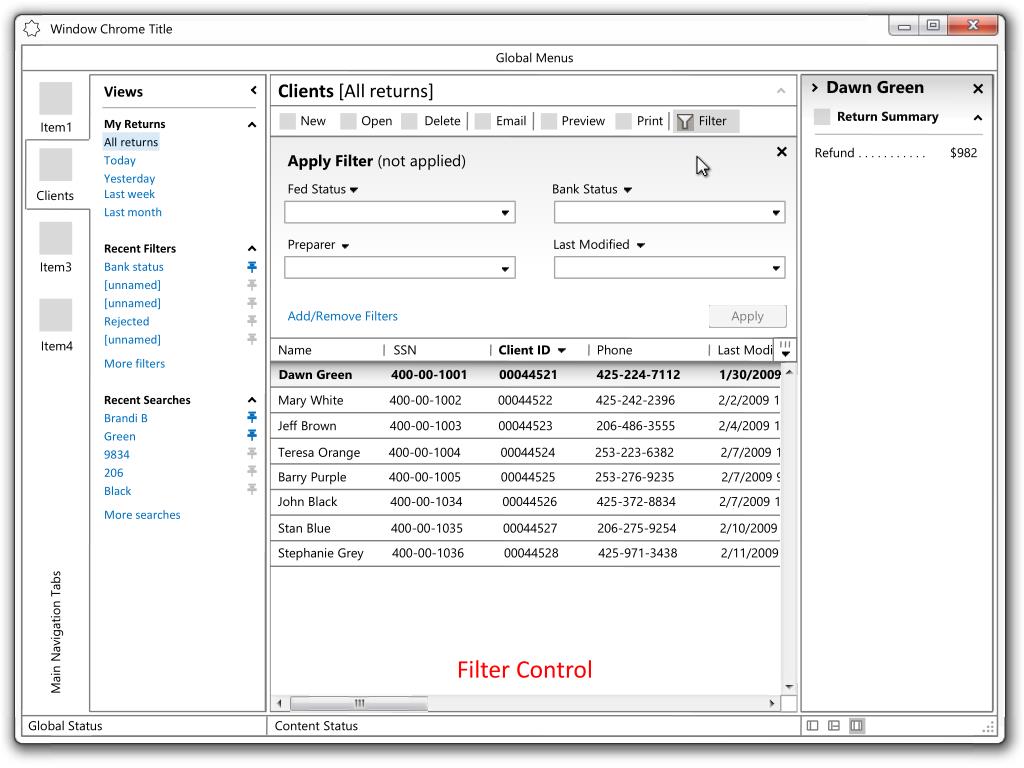Viewport: 1024px width, 768px height.
Task: Close the Dawn Green details pane
Action: point(978,89)
